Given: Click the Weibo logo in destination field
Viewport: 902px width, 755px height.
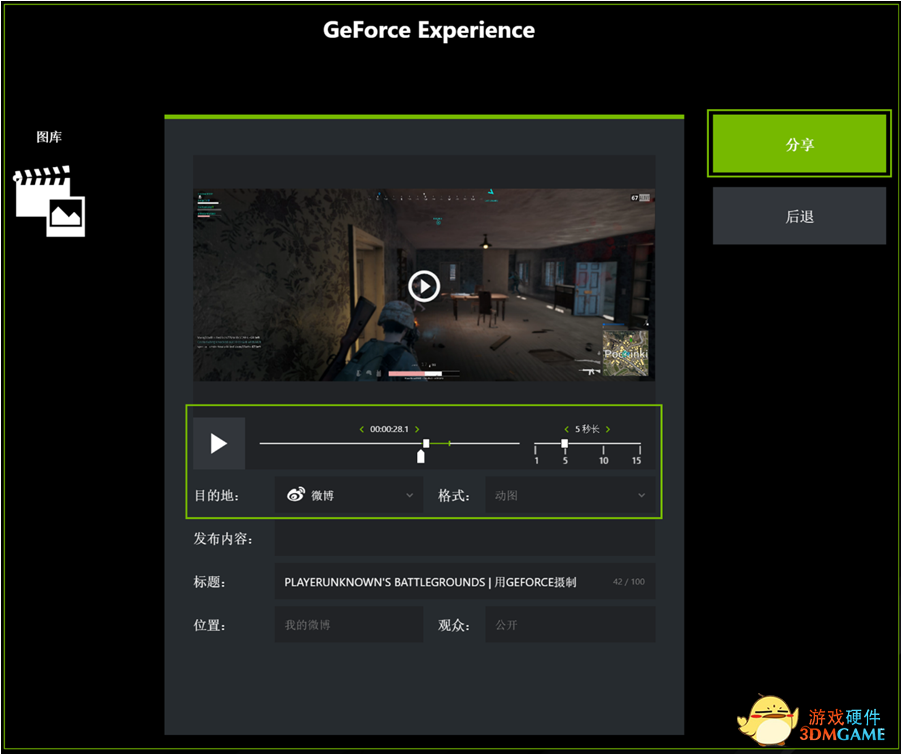Looking at the screenshot, I should [296, 494].
